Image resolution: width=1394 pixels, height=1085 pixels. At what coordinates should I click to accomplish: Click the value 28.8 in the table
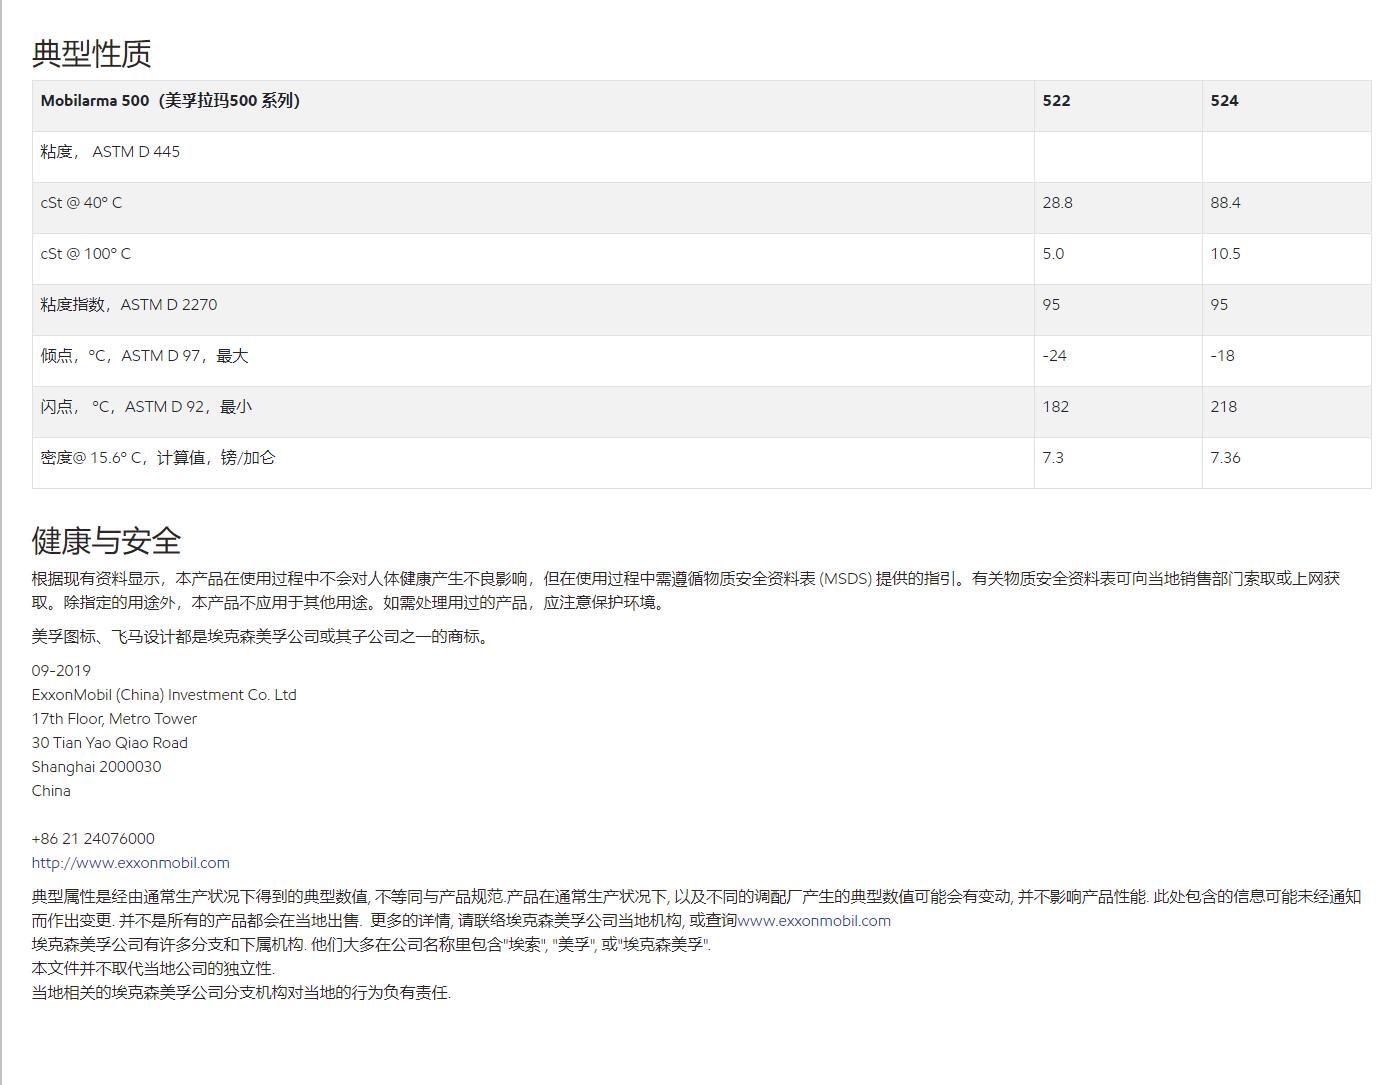(1057, 203)
